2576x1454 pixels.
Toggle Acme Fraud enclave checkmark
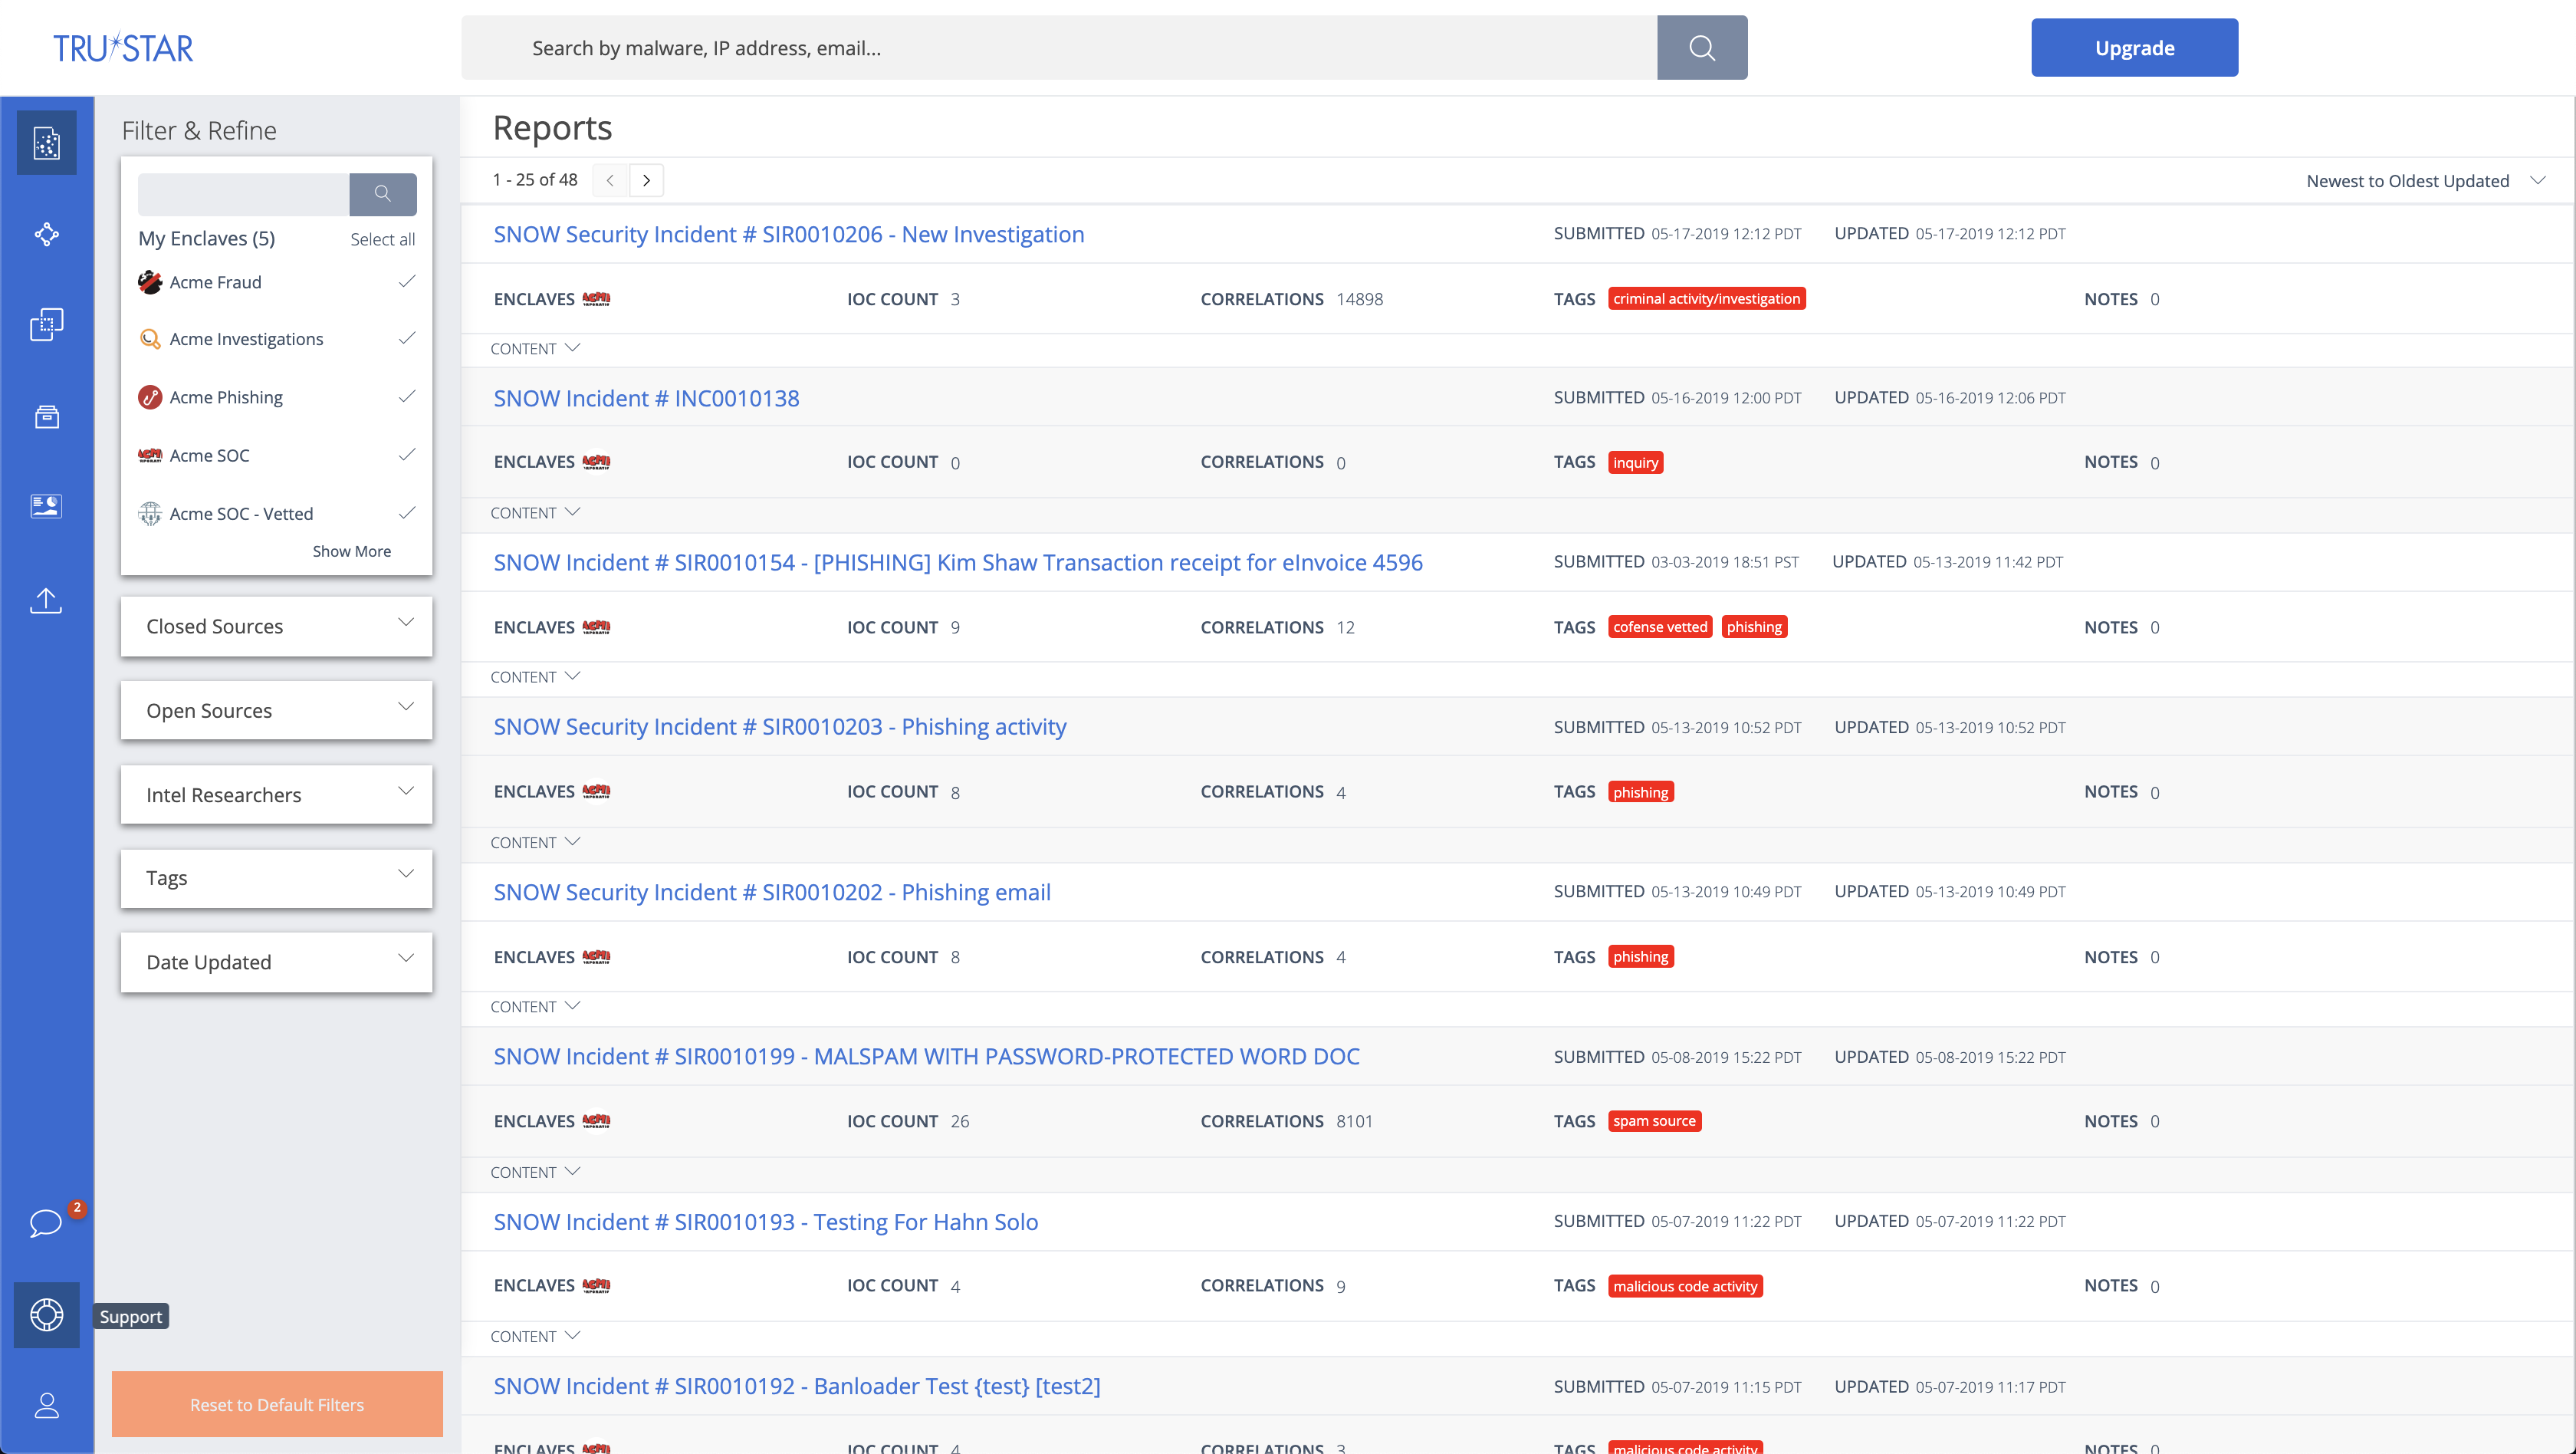pyautogui.click(x=406, y=281)
